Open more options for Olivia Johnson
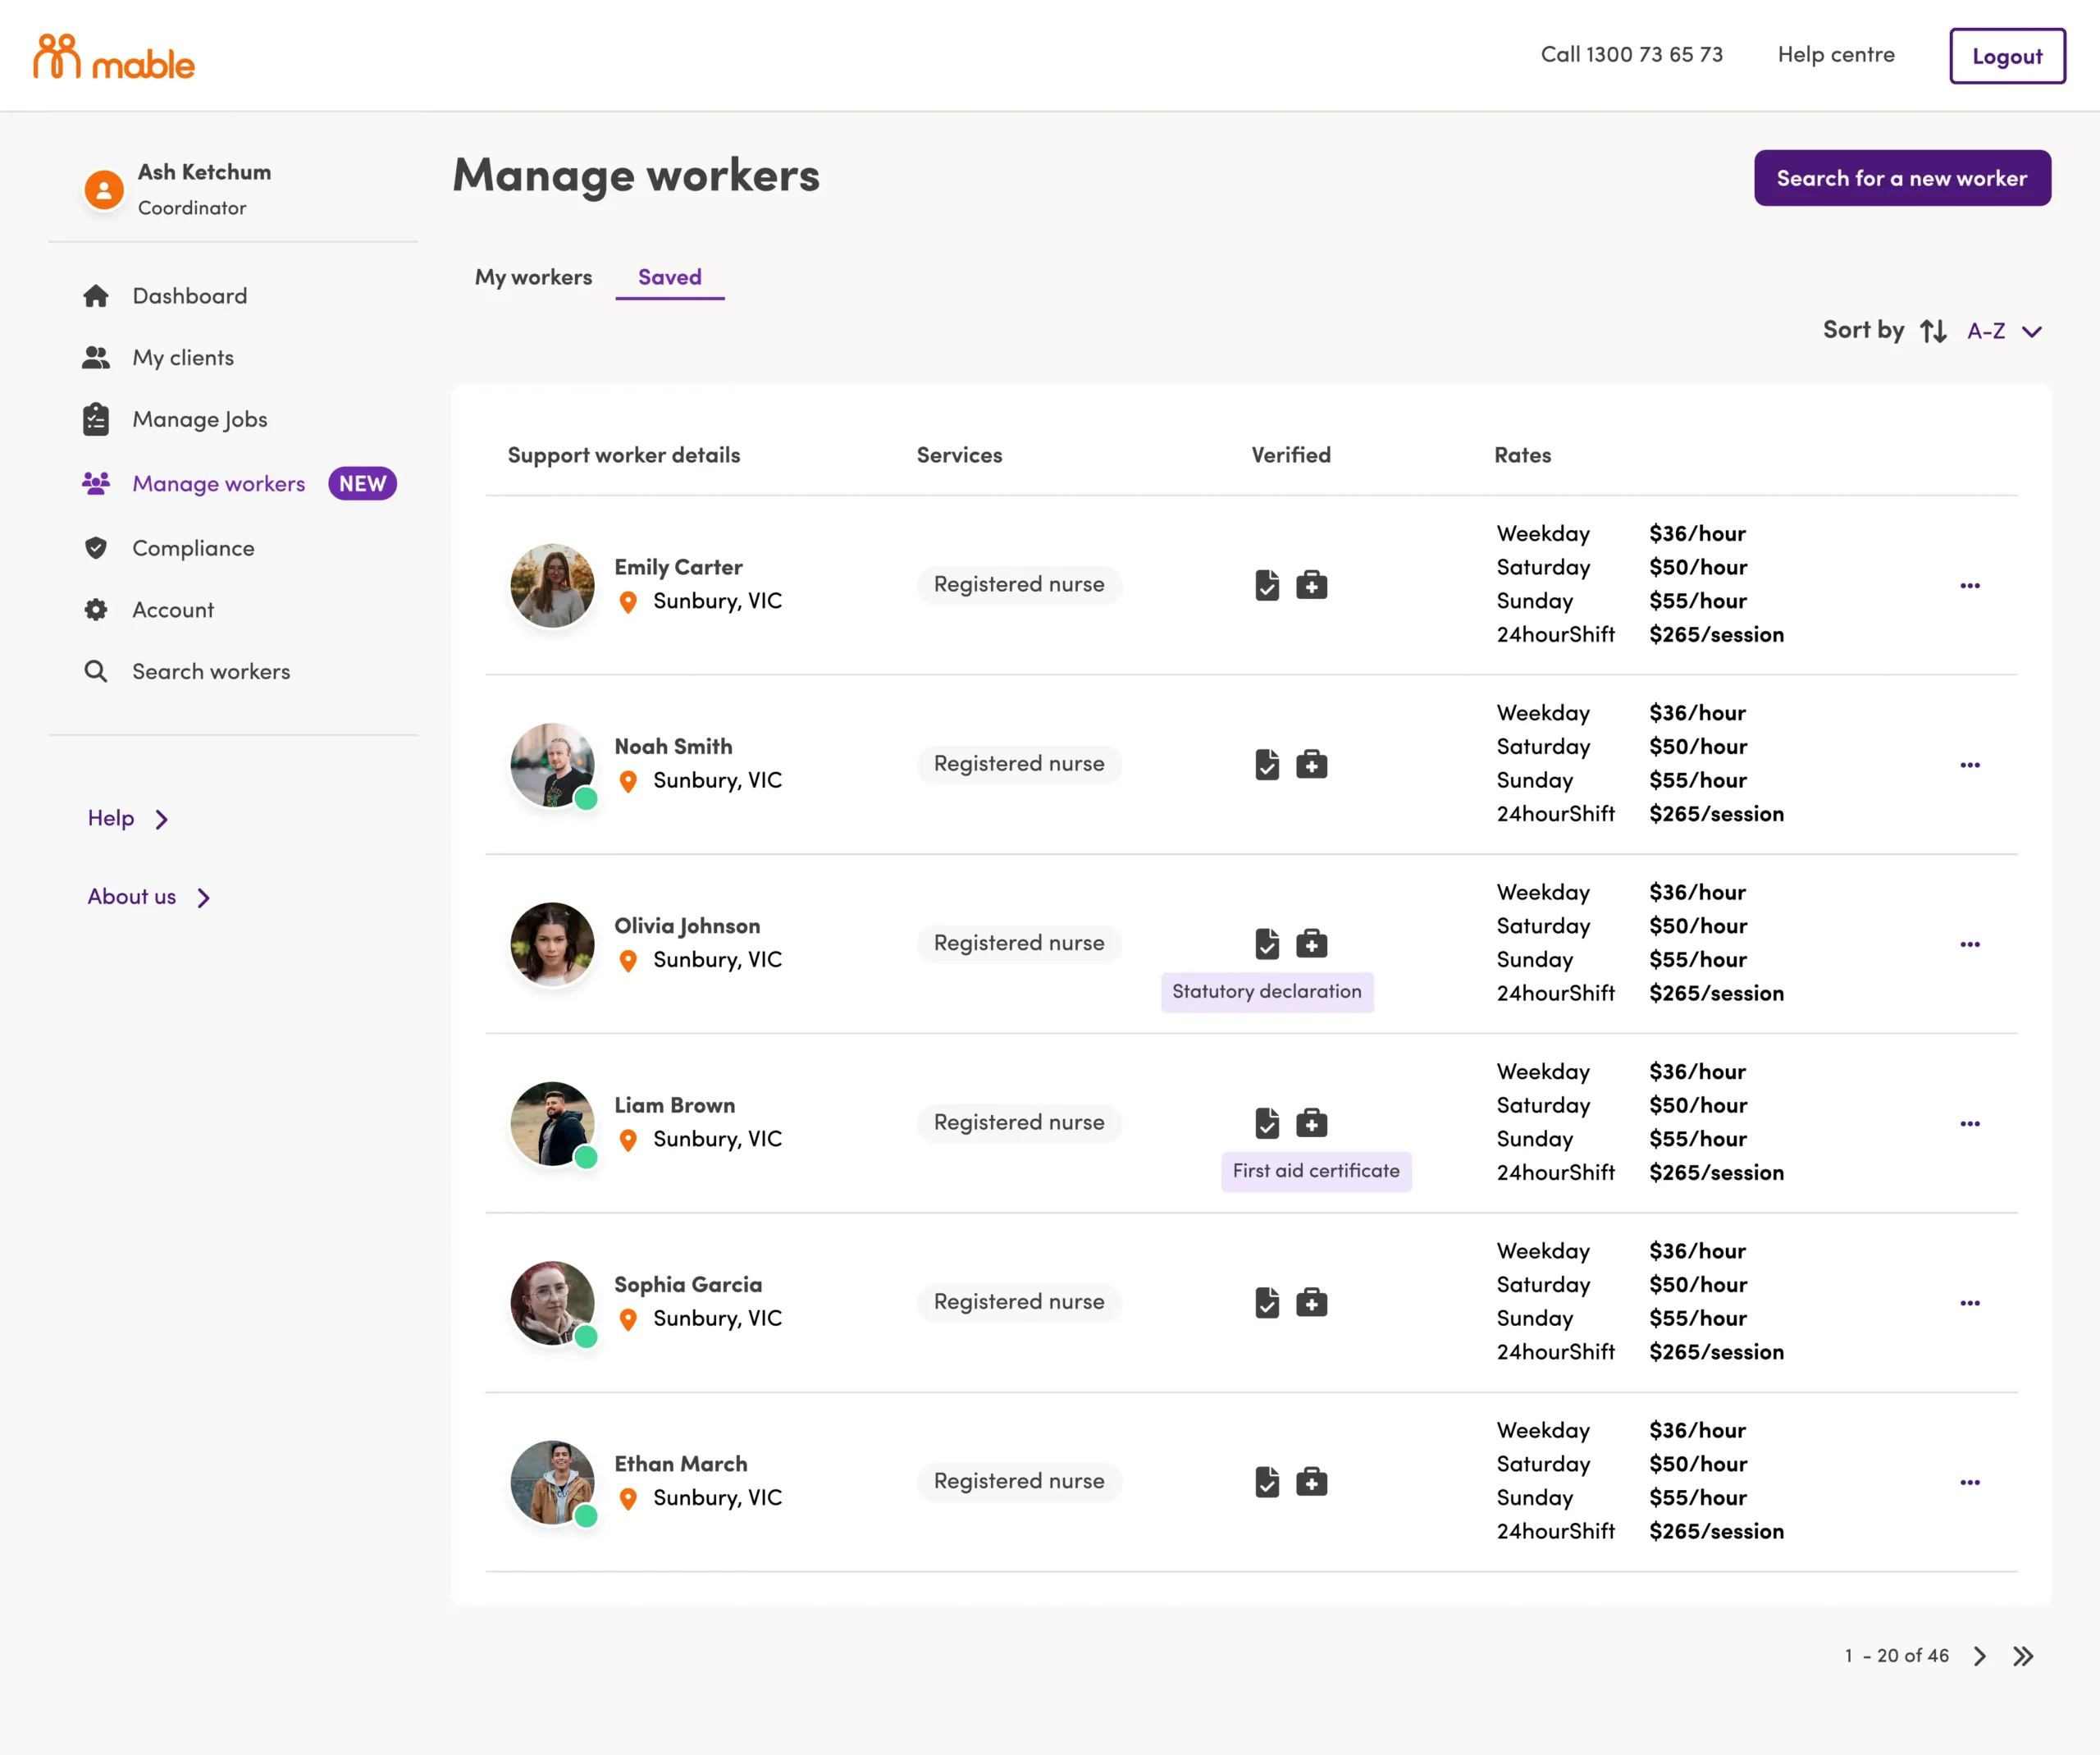Image resolution: width=2100 pixels, height=1755 pixels. 1970,944
